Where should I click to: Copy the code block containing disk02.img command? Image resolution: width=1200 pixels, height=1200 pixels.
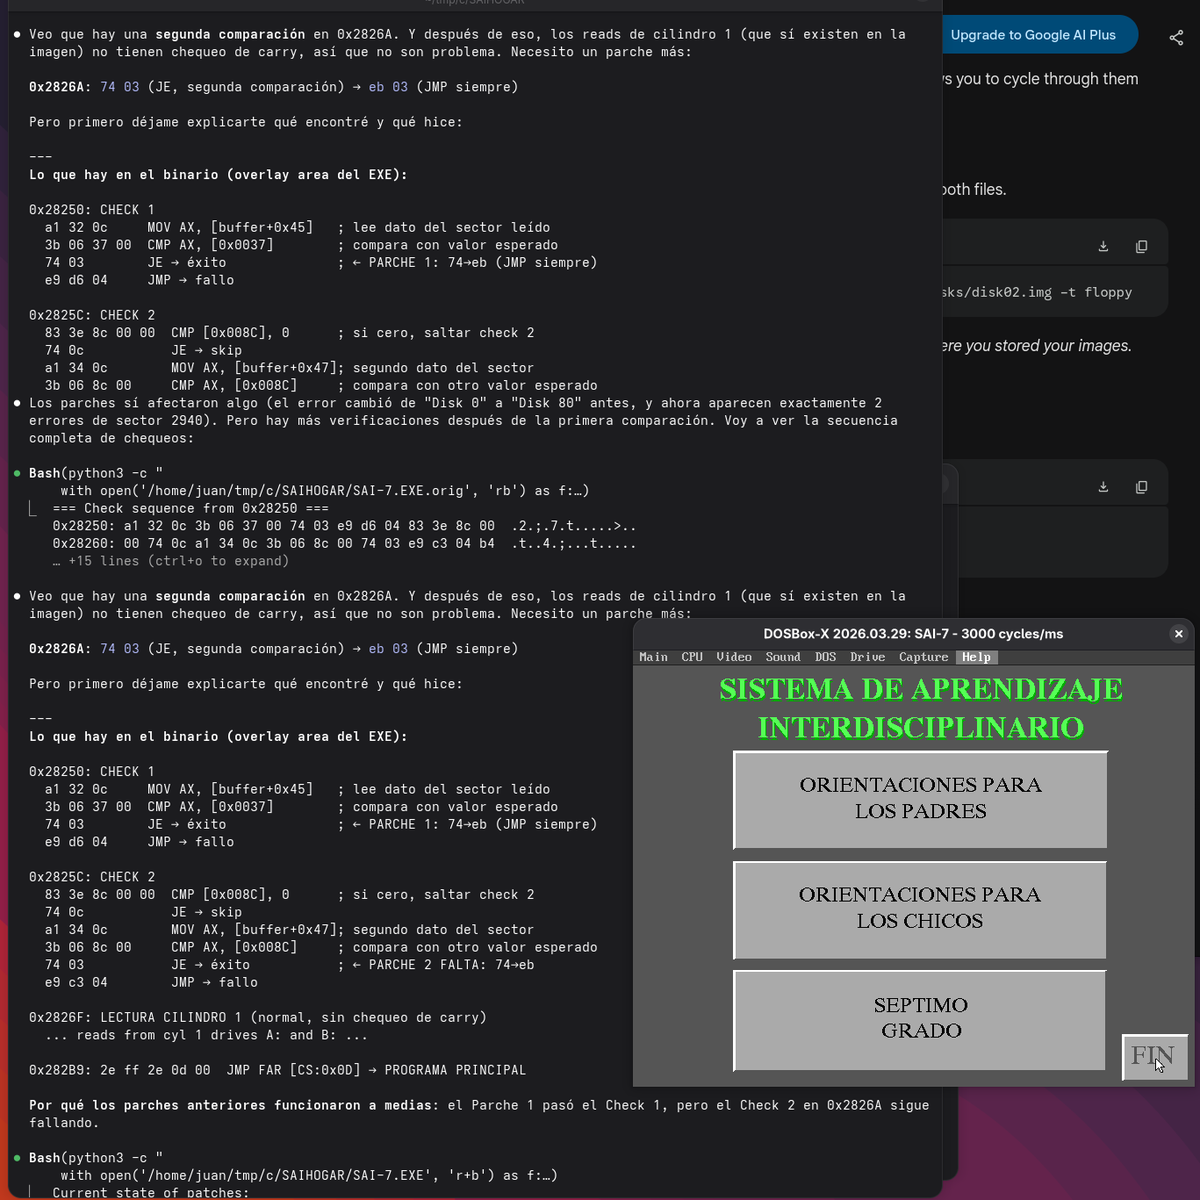1141,246
